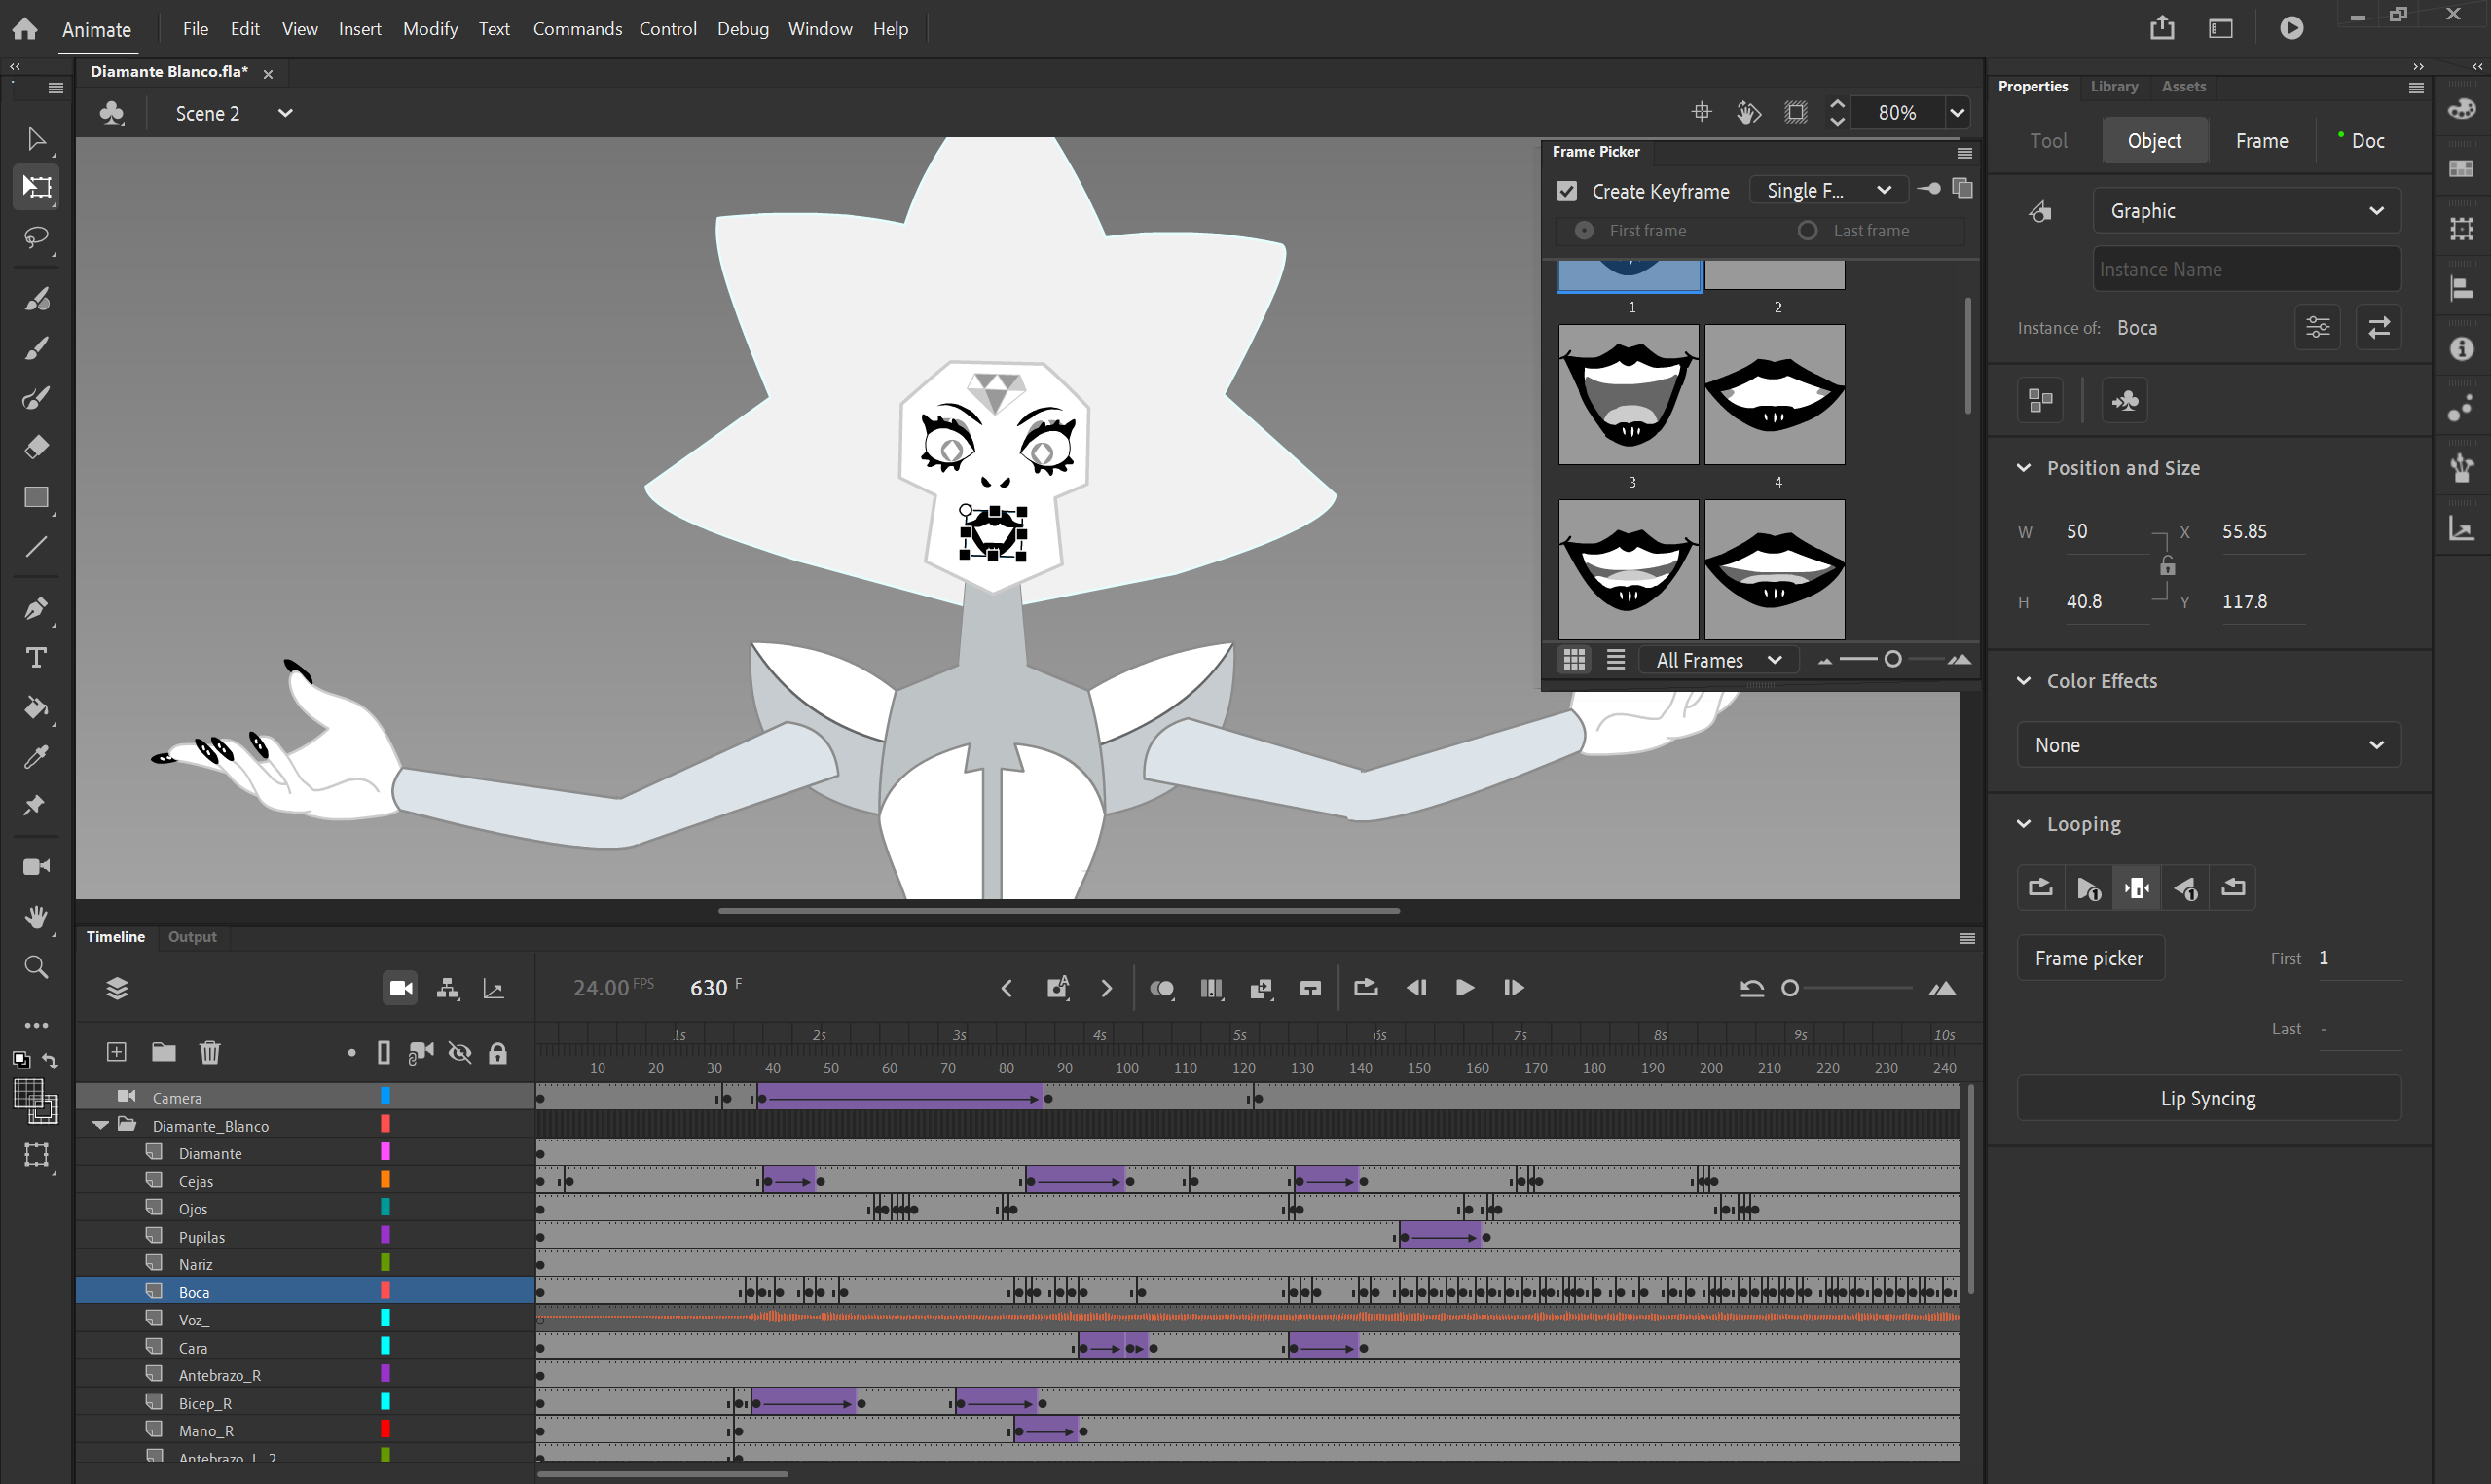Toggle onion skin in timeline
This screenshot has height=1484, width=2491.
coord(1161,988)
